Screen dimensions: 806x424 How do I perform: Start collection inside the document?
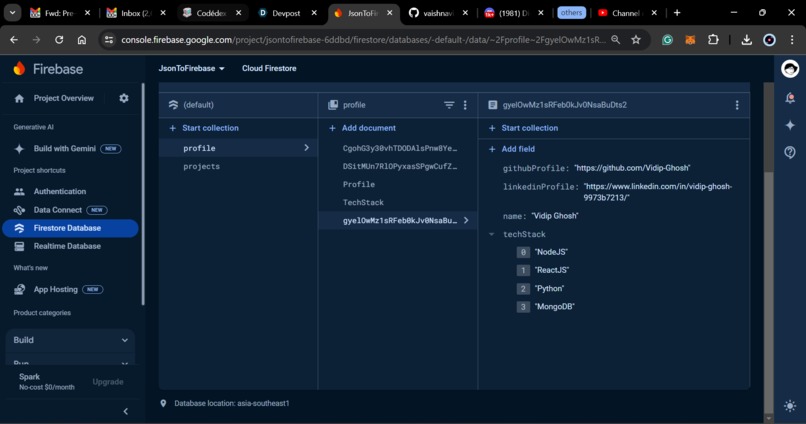click(523, 128)
